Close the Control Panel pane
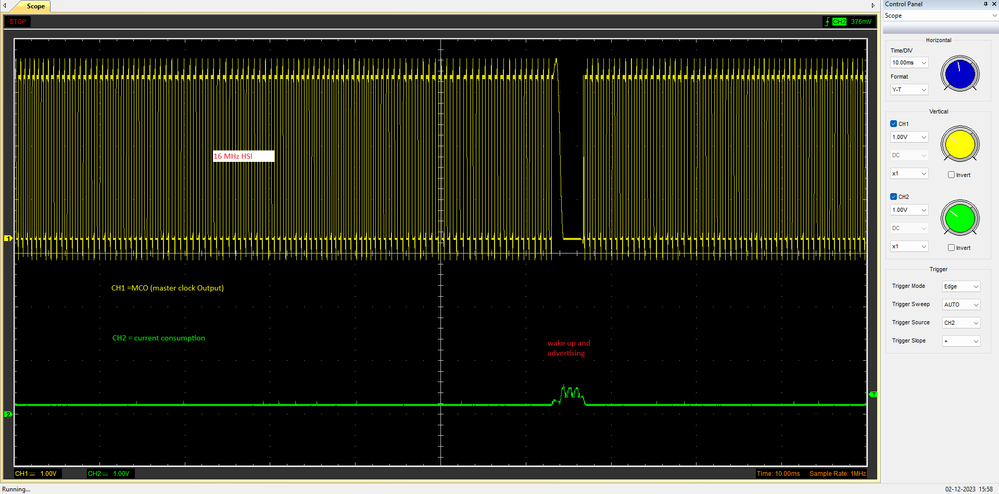Viewport: 999px width, 494px height. tap(993, 4)
